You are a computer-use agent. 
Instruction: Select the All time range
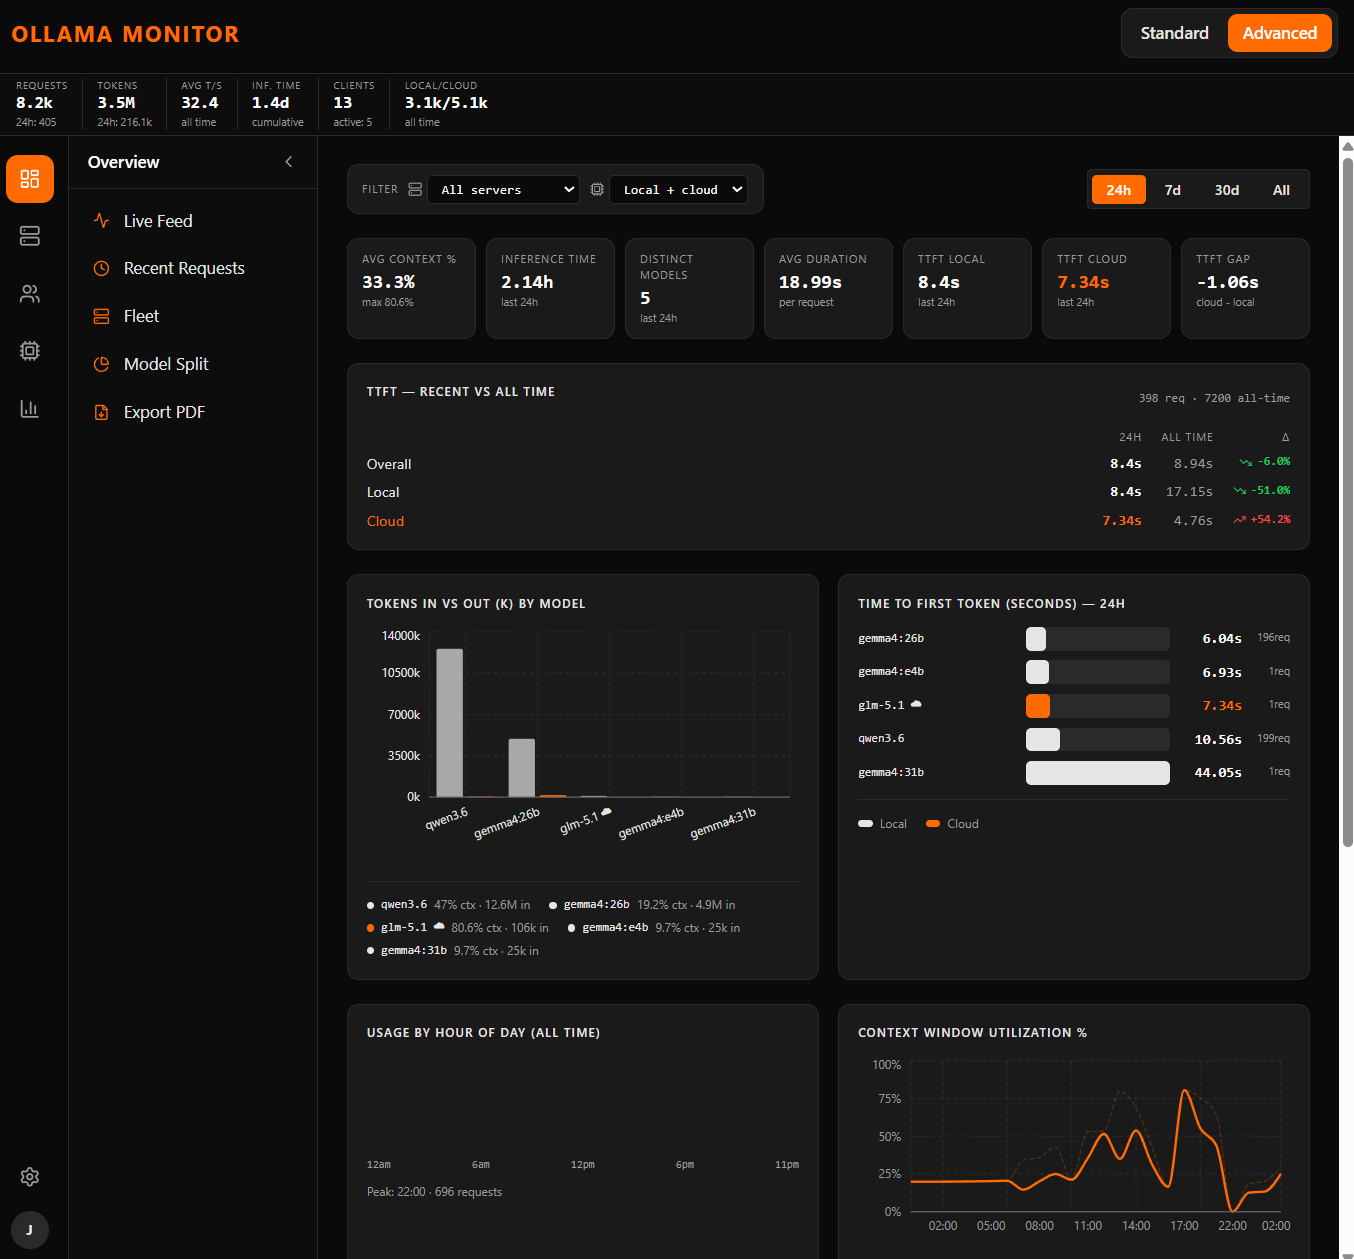pos(1281,190)
